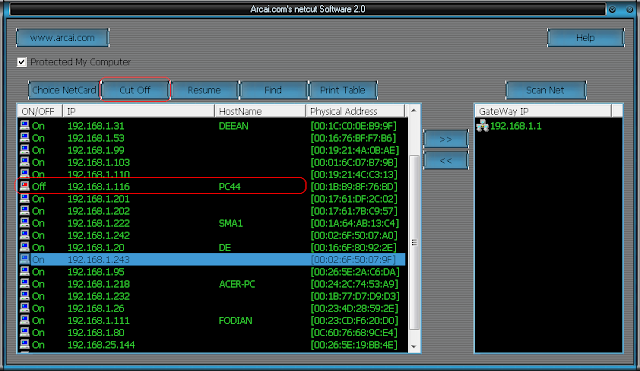640x371 pixels.
Task: Click computer icon for 192.168.1.222 SMA1
Action: 25,223
